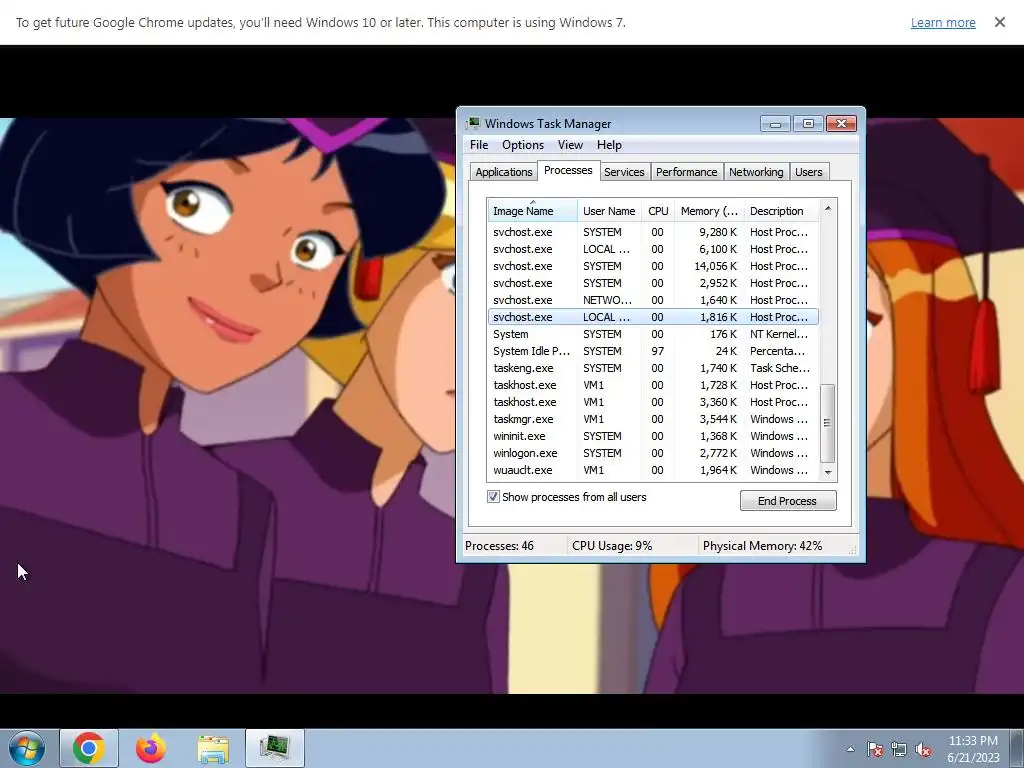The image size is (1024, 768).
Task: Sort by User Name column header
Action: pos(609,211)
